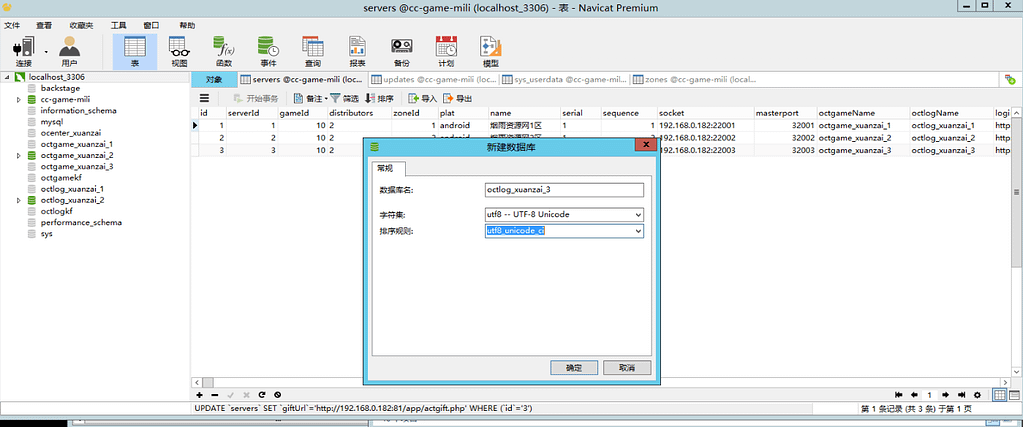The height and width of the screenshot is (427, 1023).
Task: Open the 排序规则 utf8_unicode_ci dropdown
Action: tap(637, 231)
